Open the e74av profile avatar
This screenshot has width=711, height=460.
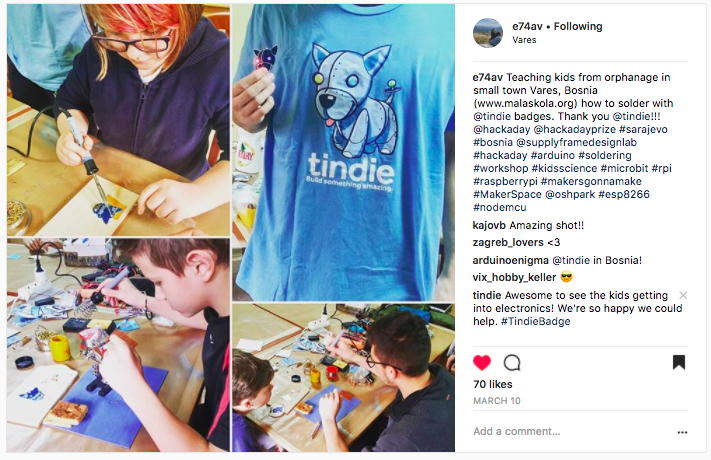click(488, 33)
